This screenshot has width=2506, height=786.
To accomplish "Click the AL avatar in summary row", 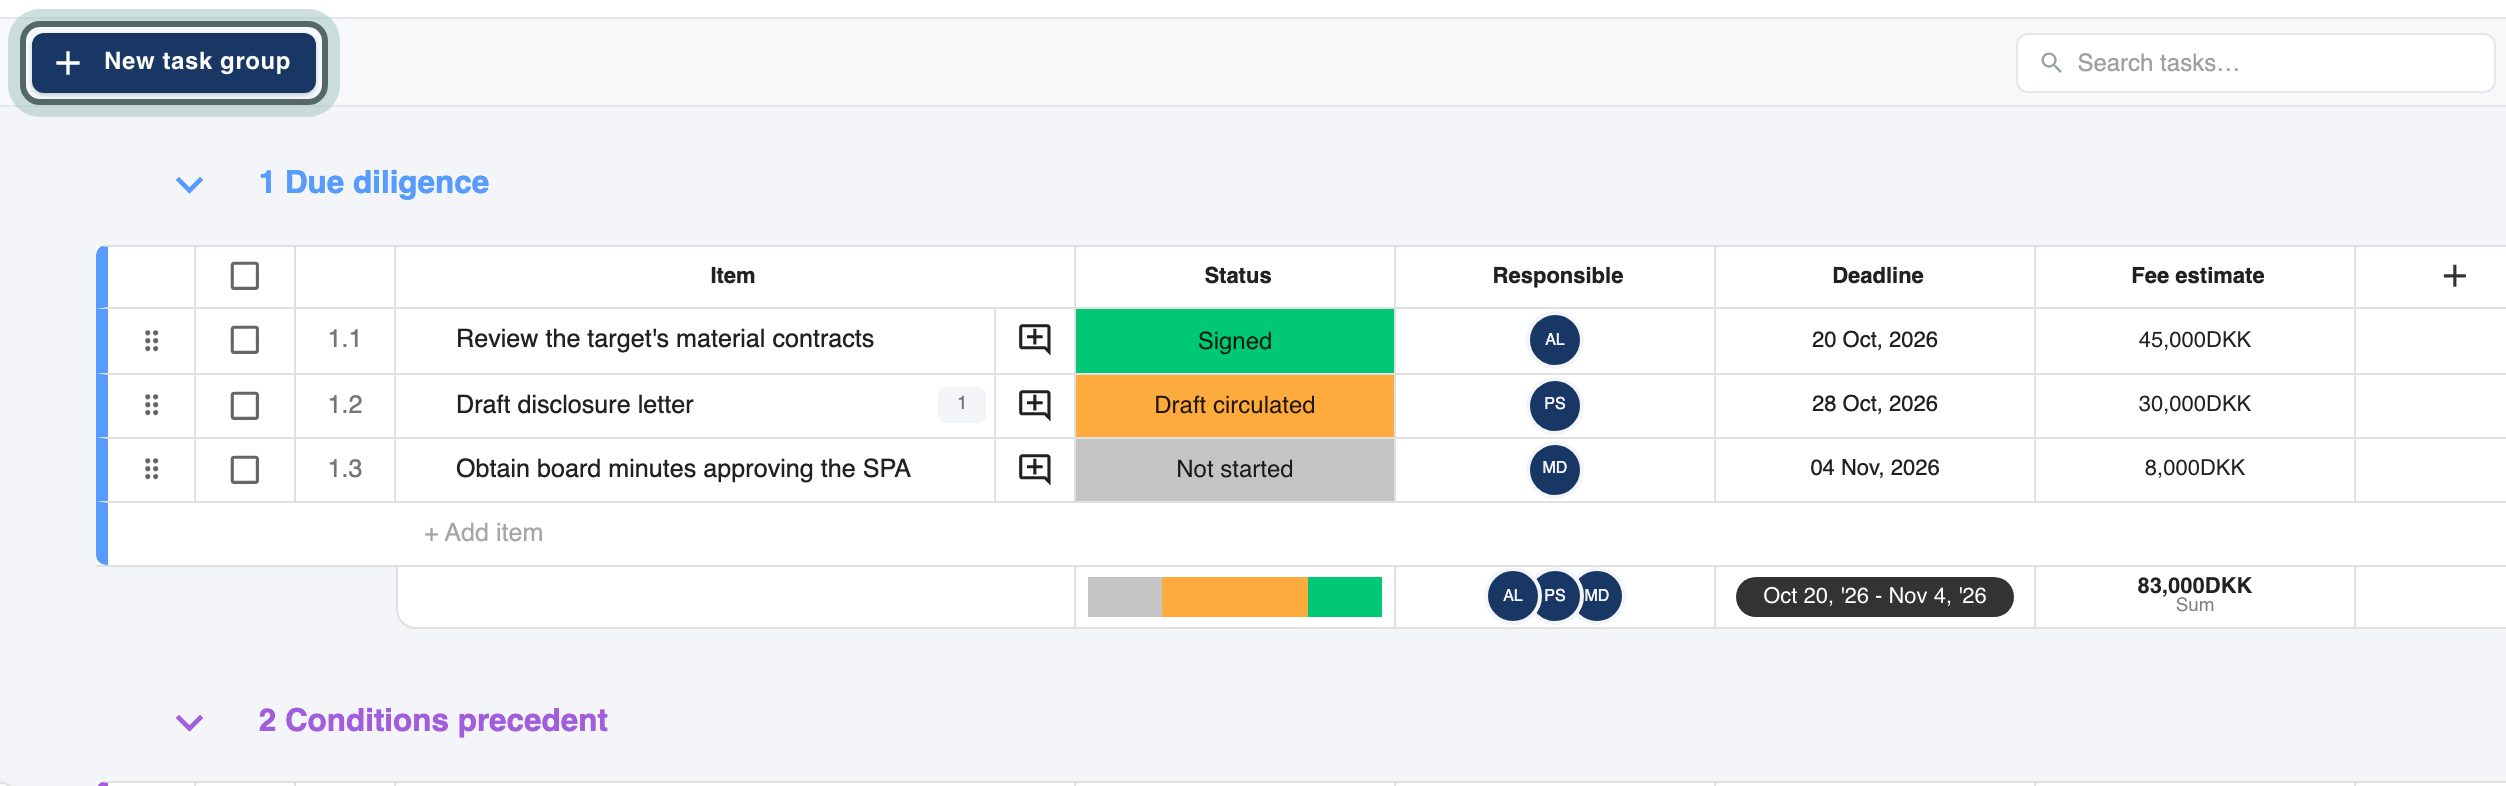I will point(1512,596).
